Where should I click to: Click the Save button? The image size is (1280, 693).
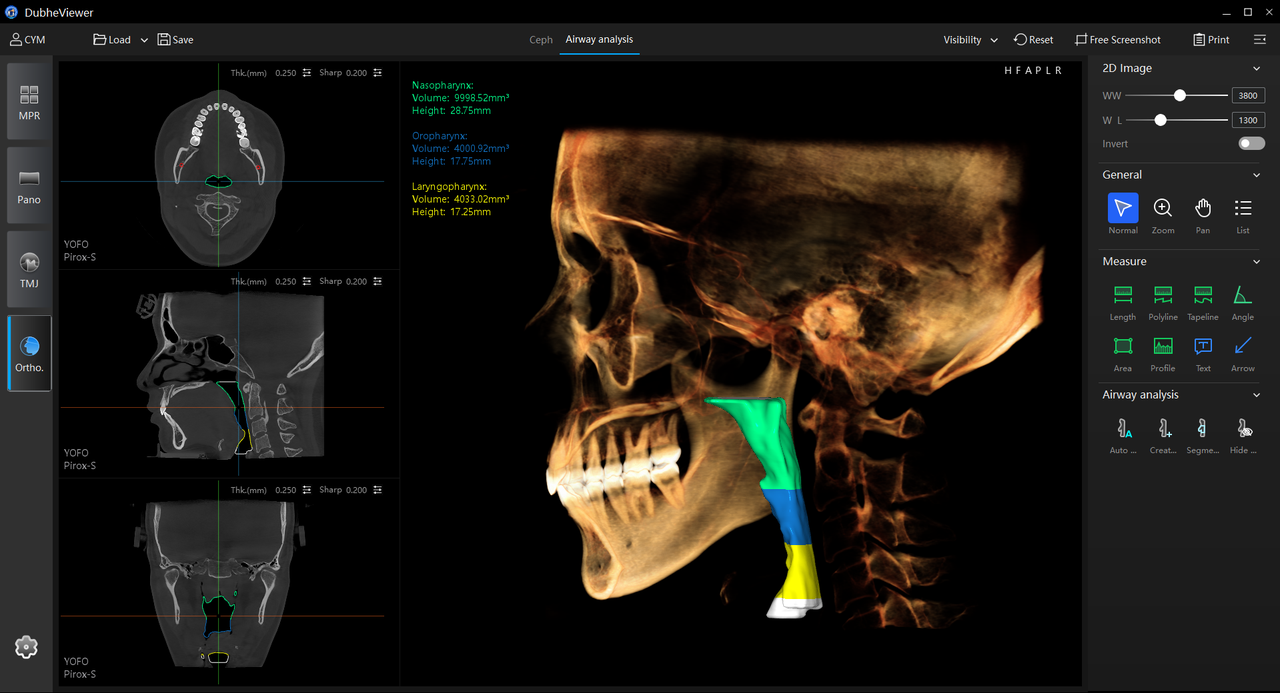pyautogui.click(x=176, y=40)
